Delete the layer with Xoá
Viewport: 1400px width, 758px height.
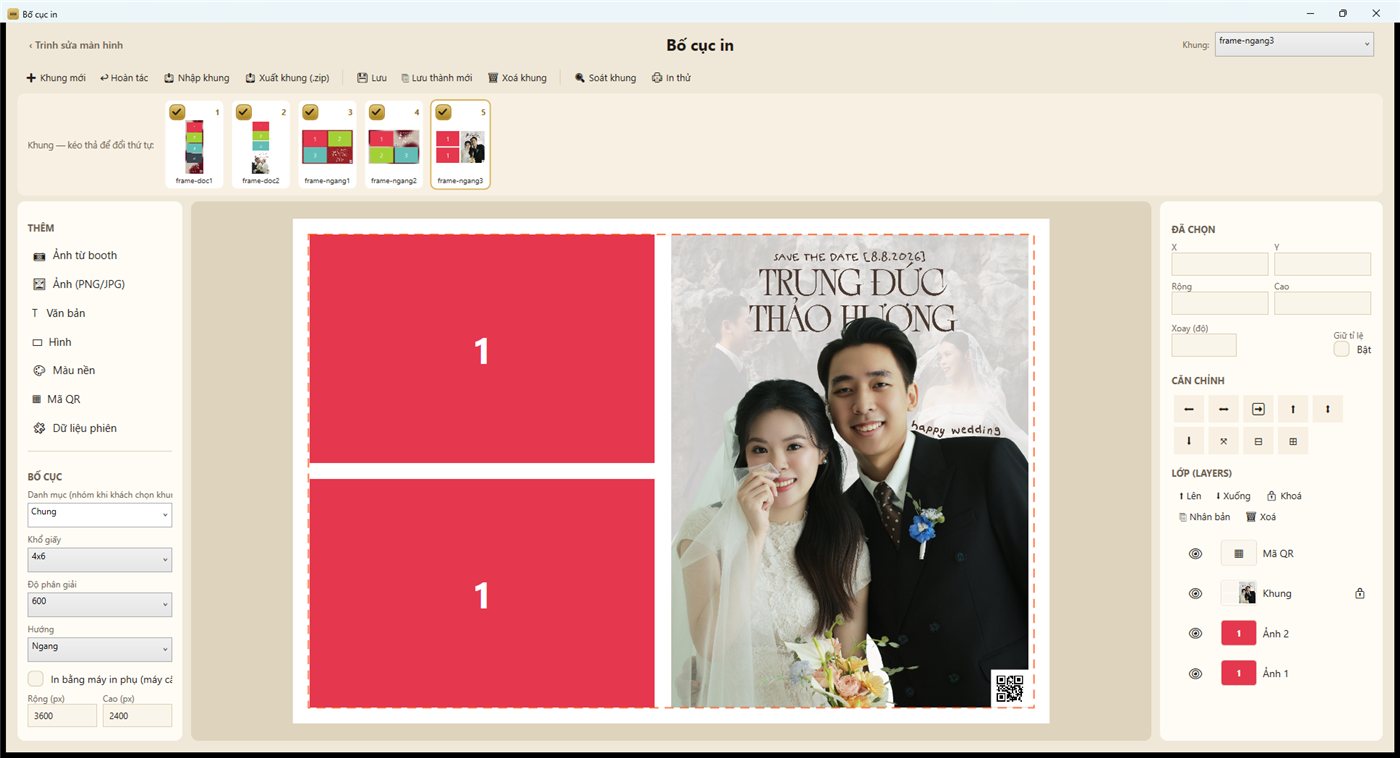click(1261, 517)
